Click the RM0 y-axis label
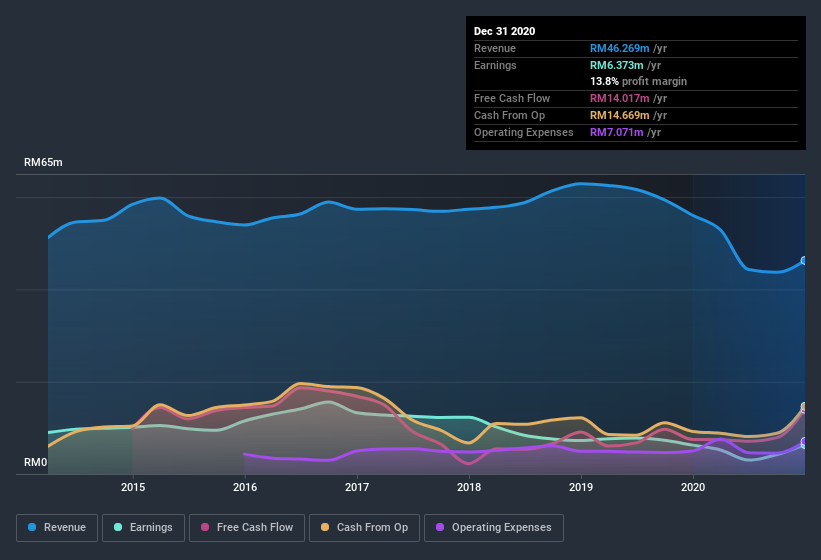821x560 pixels. point(36,462)
